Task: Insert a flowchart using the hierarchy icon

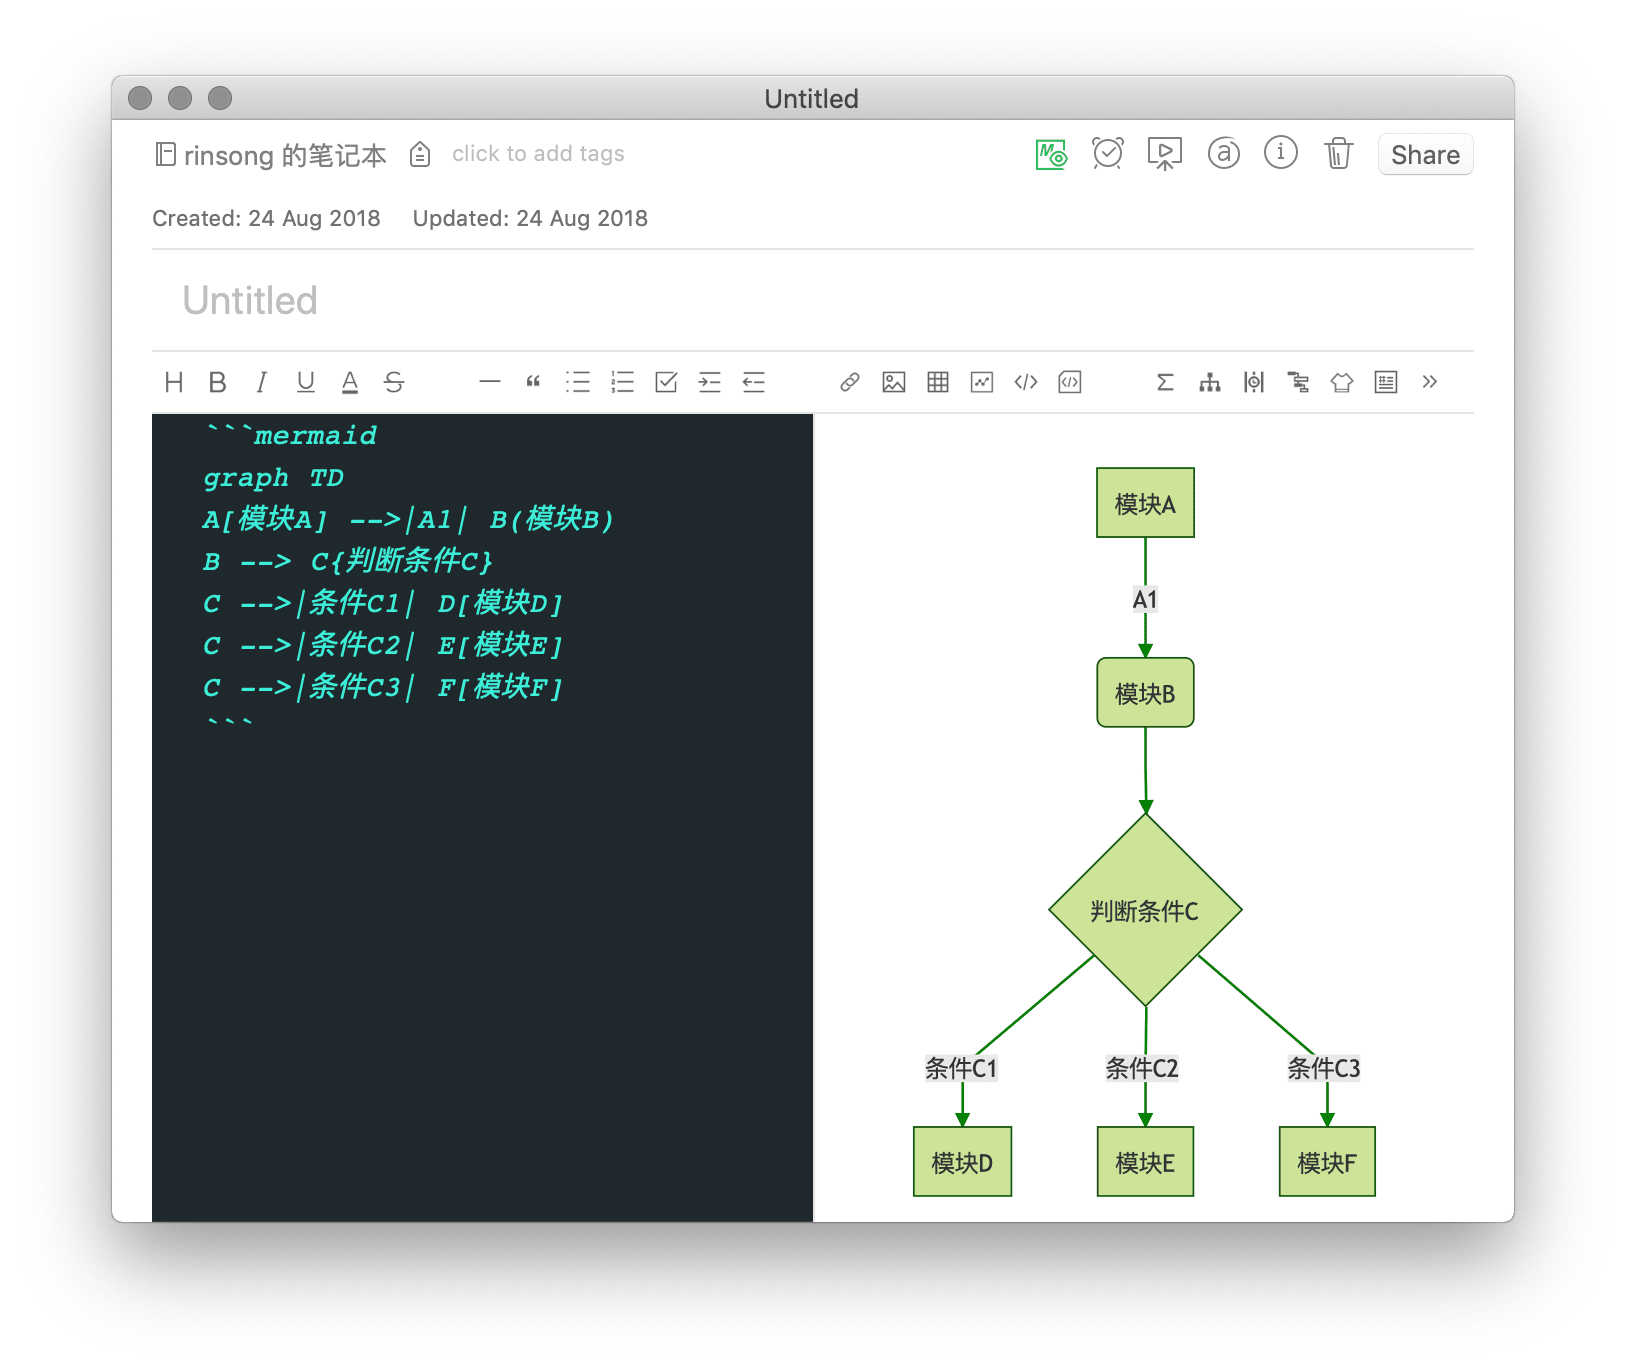Action: (1209, 382)
